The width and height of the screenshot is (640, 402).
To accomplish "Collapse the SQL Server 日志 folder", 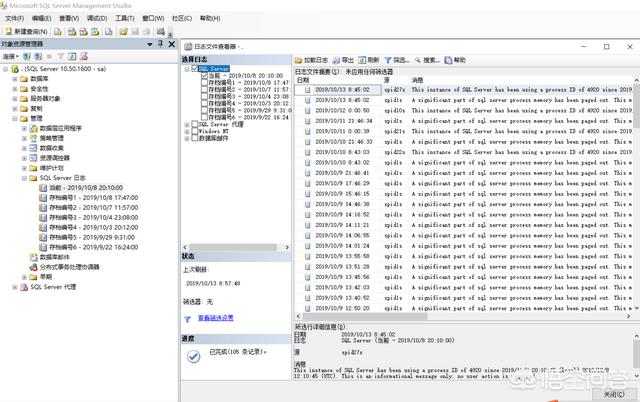I will tap(24, 178).
